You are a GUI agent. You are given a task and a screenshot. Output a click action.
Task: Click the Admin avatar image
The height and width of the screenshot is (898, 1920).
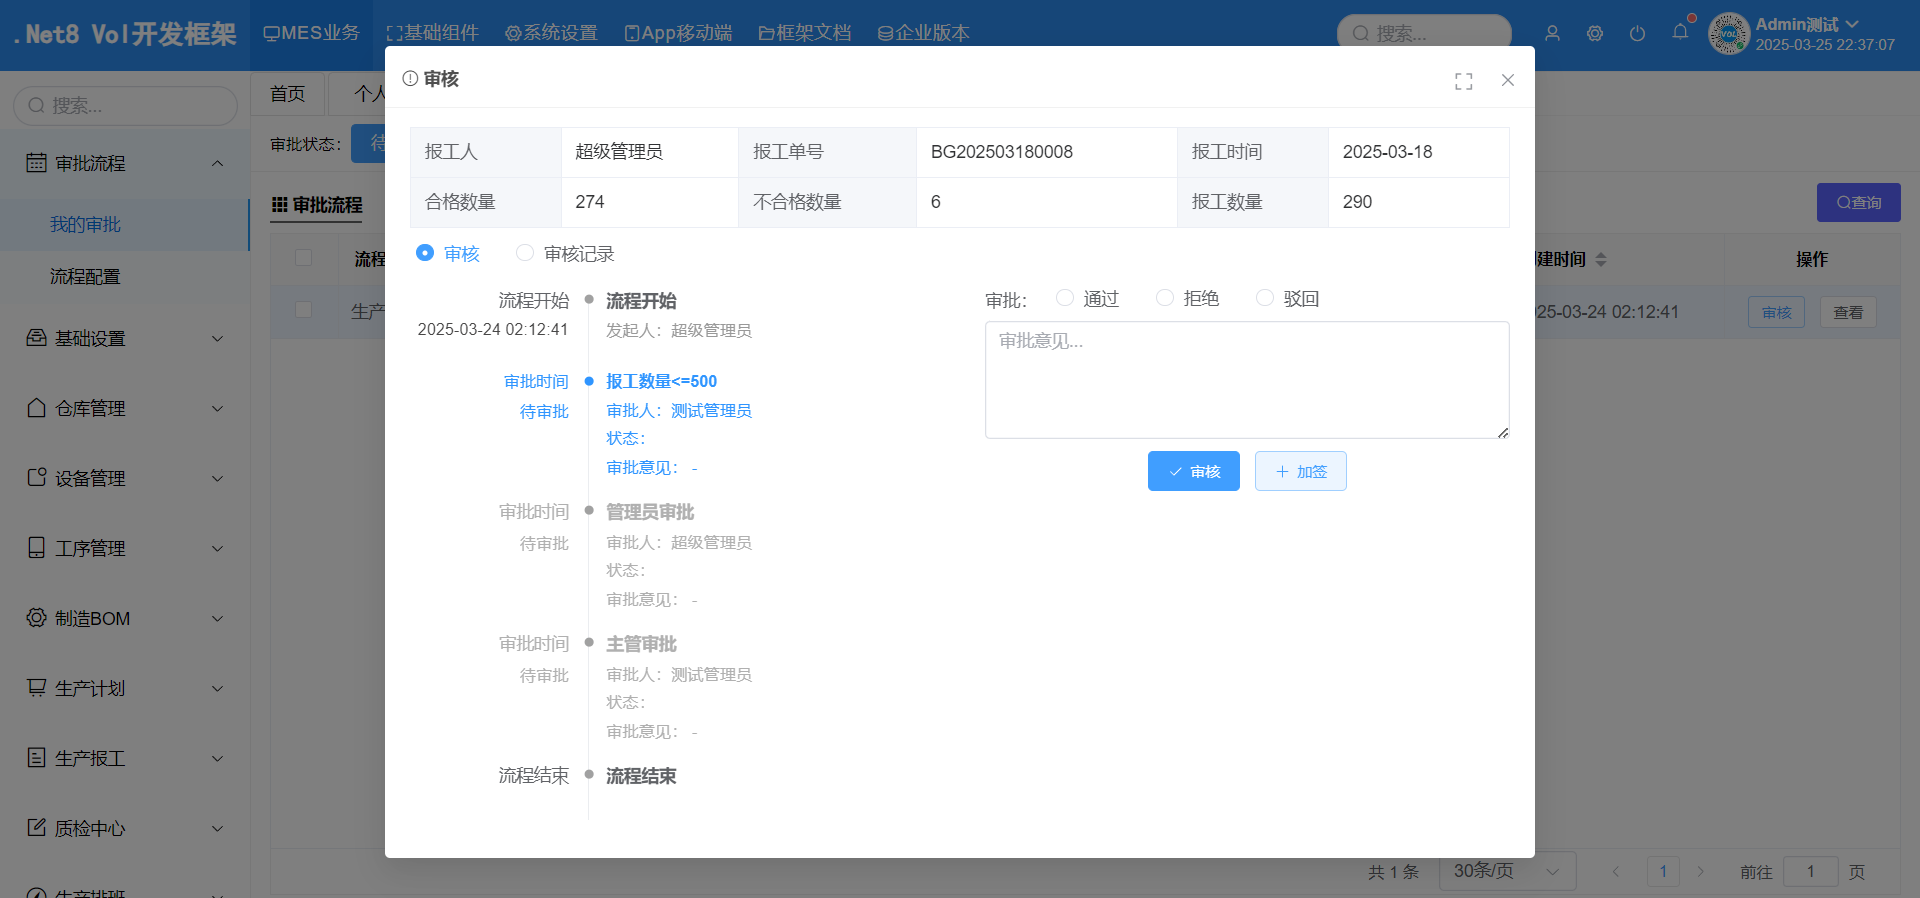(x=1729, y=34)
